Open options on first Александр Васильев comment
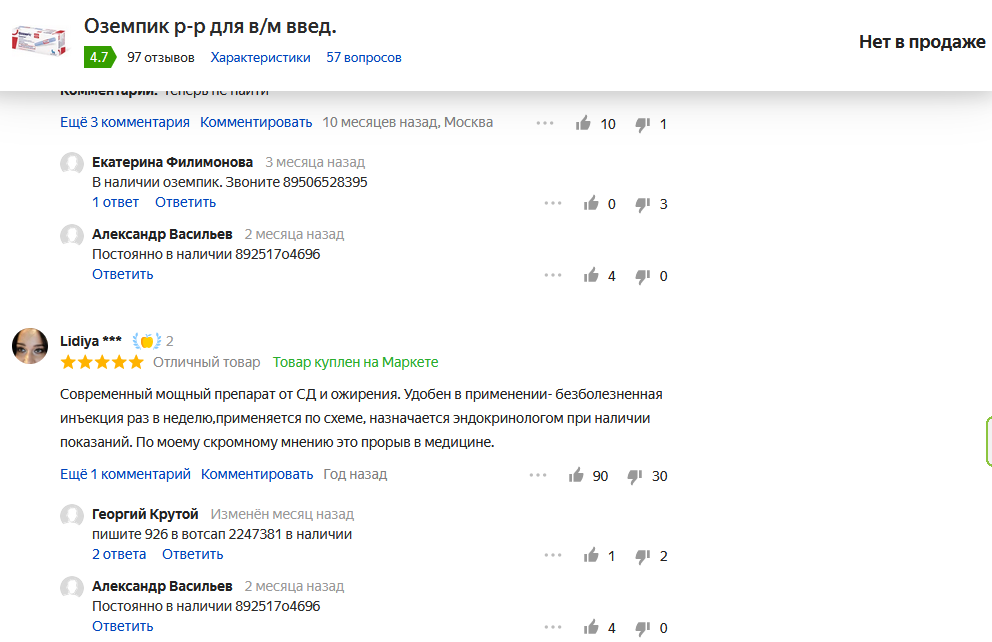This screenshot has height=642, width=992. (x=553, y=275)
